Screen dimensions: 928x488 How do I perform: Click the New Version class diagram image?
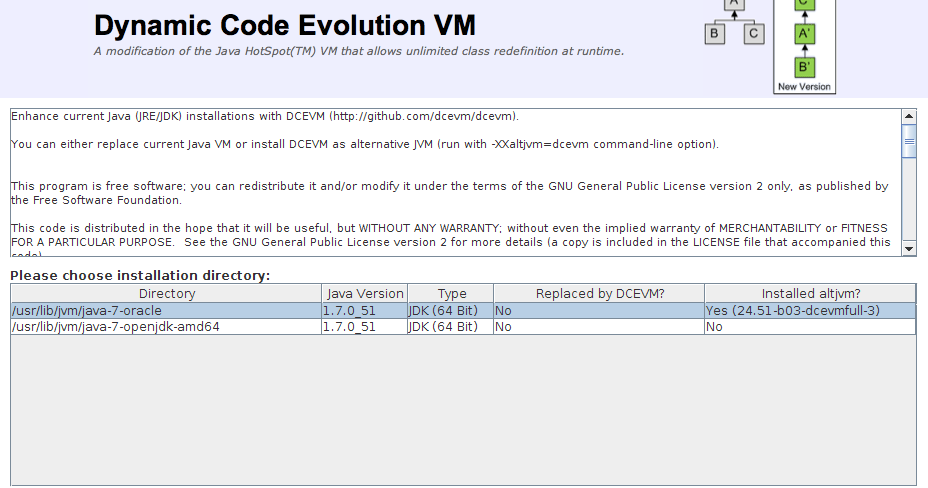click(x=804, y=46)
